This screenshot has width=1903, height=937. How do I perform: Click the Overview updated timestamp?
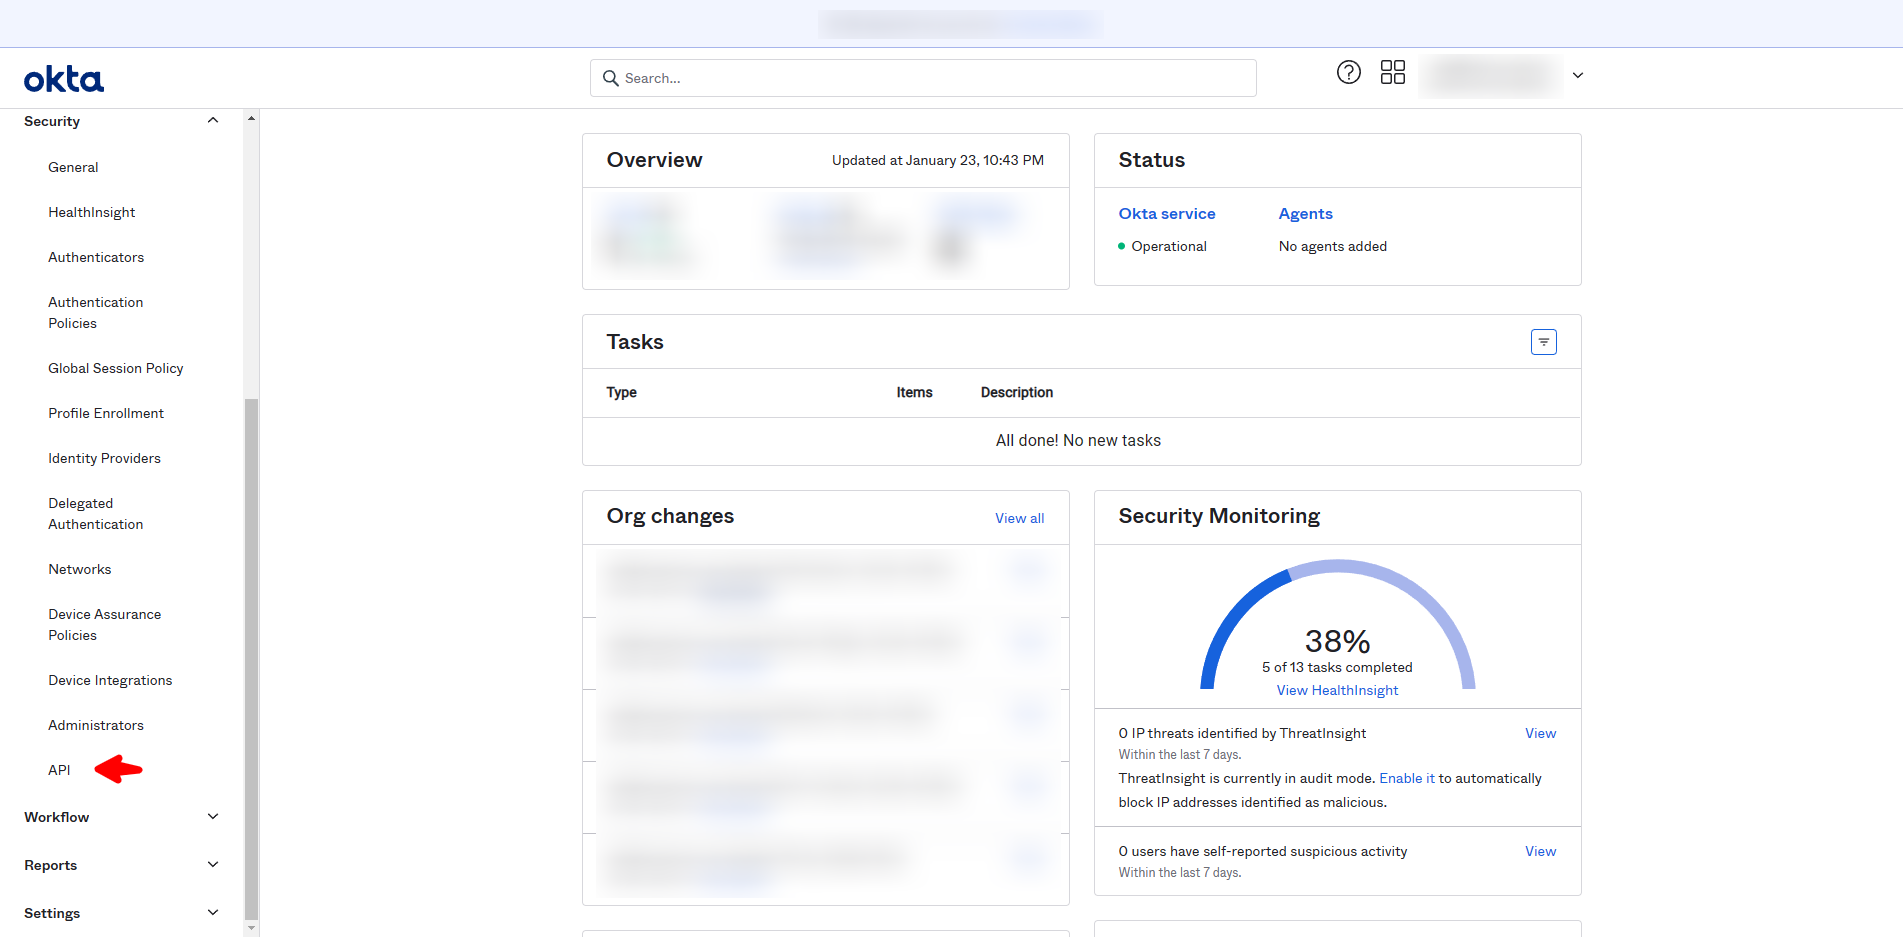[x=937, y=160]
